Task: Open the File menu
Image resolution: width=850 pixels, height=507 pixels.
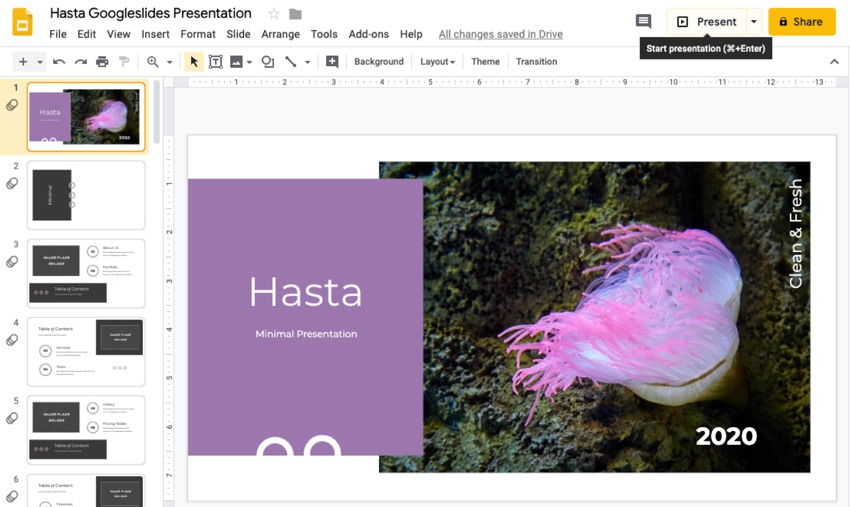Action: tap(57, 34)
